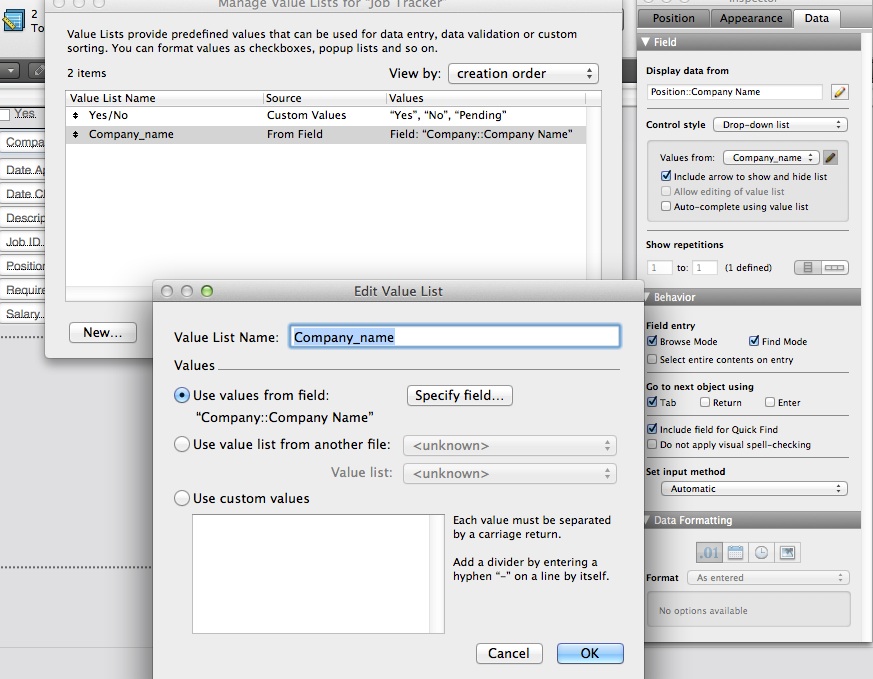The width and height of the screenshot is (873, 679).
Task: Switch to the Appearance tab
Action: pyautogui.click(x=752, y=18)
